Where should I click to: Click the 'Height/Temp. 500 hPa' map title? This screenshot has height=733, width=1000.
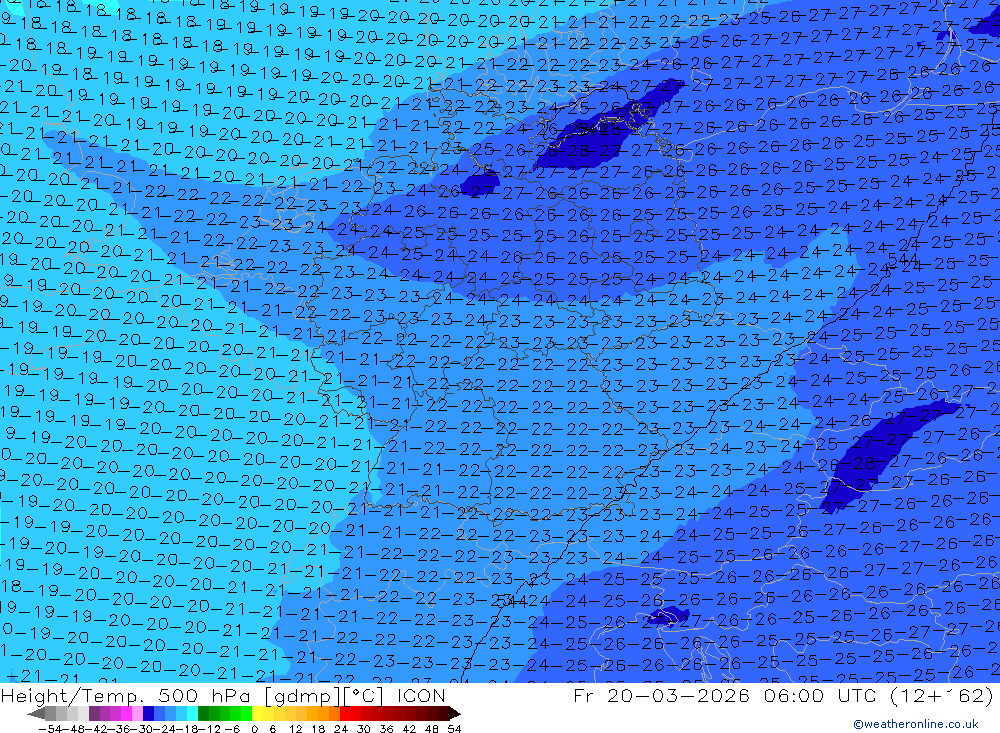click(127, 695)
